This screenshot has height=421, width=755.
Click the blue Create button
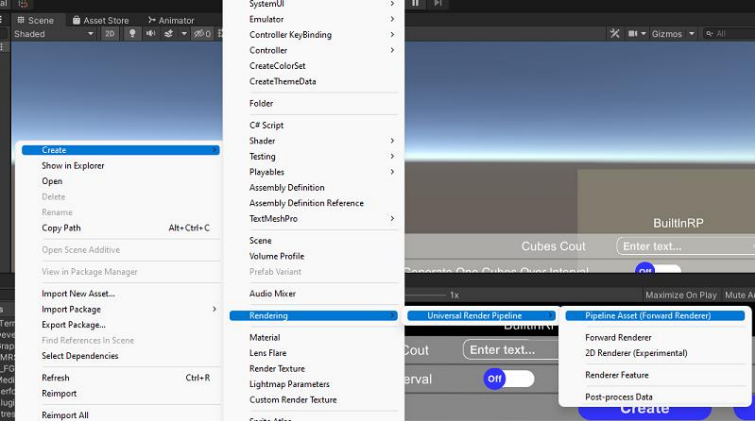point(644,409)
